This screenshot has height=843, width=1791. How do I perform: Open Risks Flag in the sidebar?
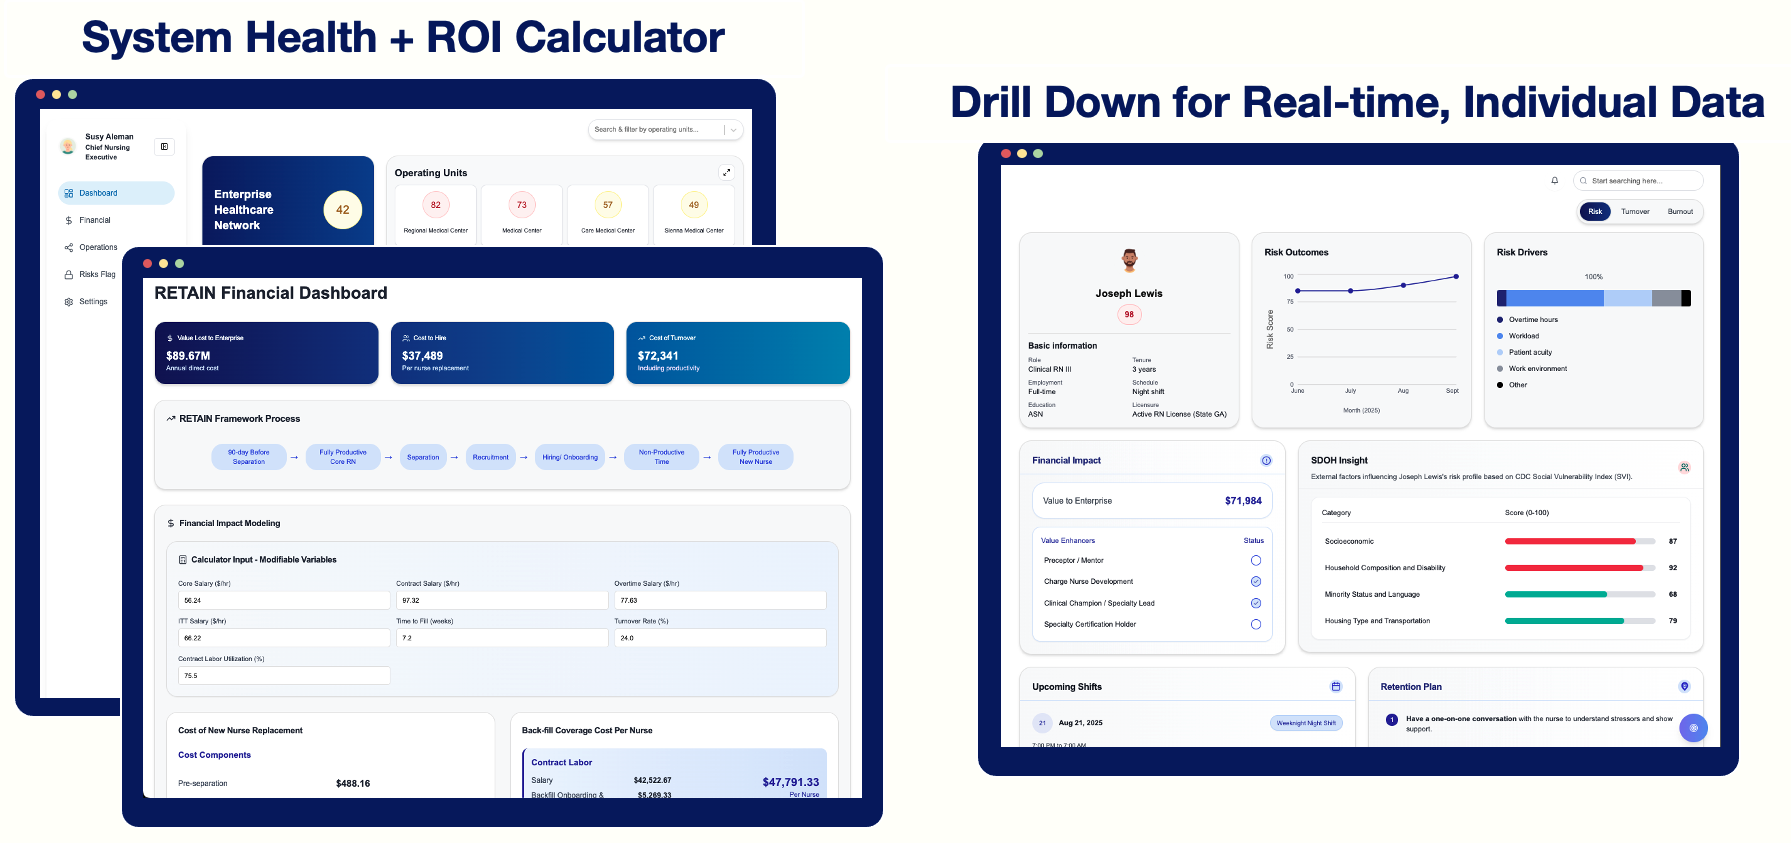coord(90,274)
